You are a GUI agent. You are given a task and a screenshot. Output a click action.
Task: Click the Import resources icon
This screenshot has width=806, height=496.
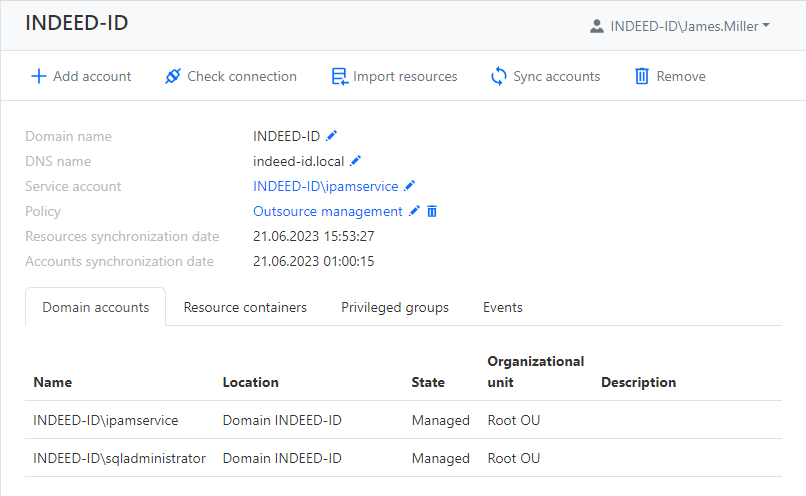point(339,76)
